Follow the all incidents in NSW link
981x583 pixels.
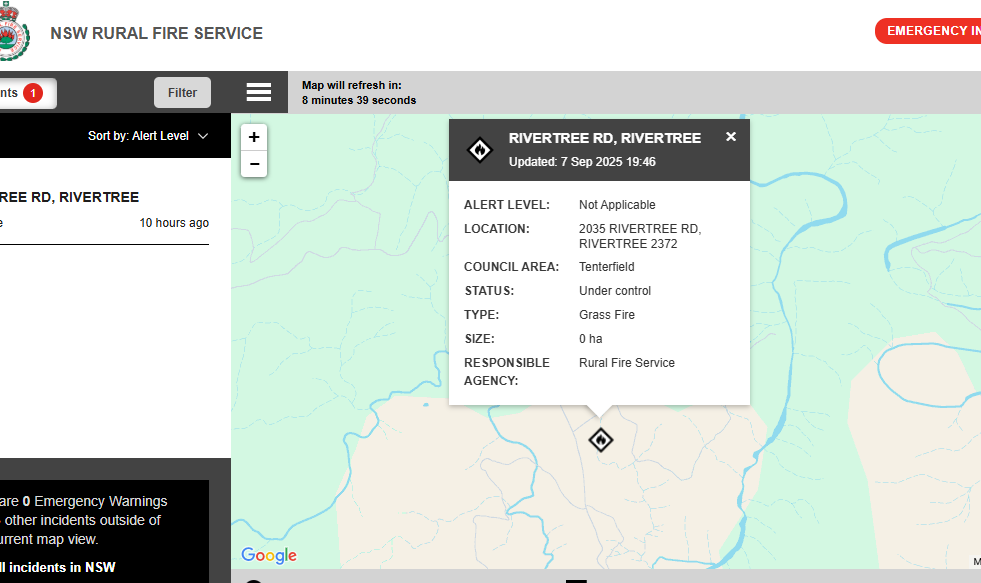coord(57,567)
